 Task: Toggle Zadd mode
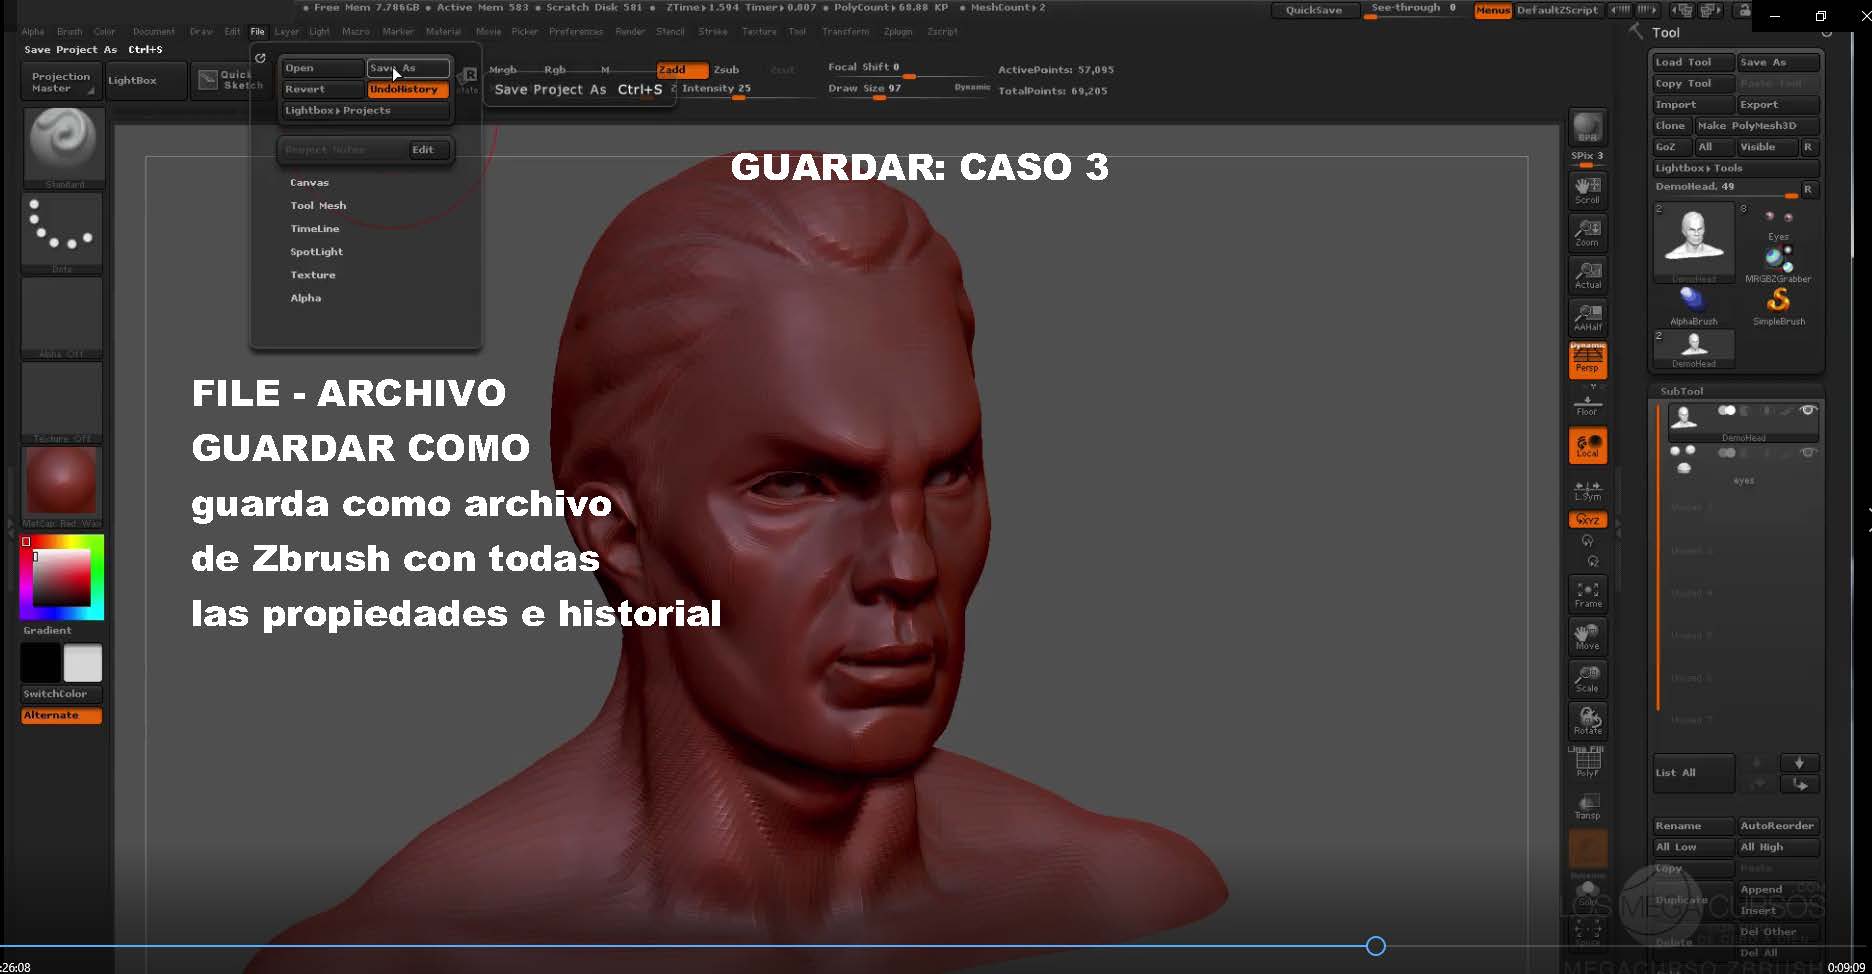click(683, 70)
